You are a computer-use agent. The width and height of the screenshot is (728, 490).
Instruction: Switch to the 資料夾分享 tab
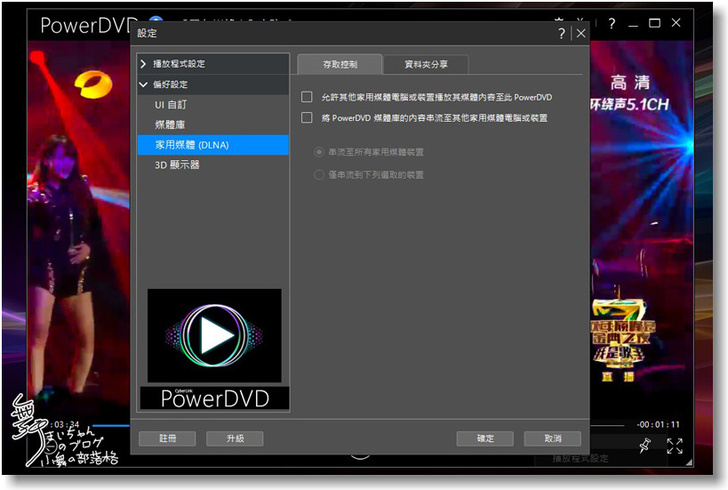click(x=425, y=64)
